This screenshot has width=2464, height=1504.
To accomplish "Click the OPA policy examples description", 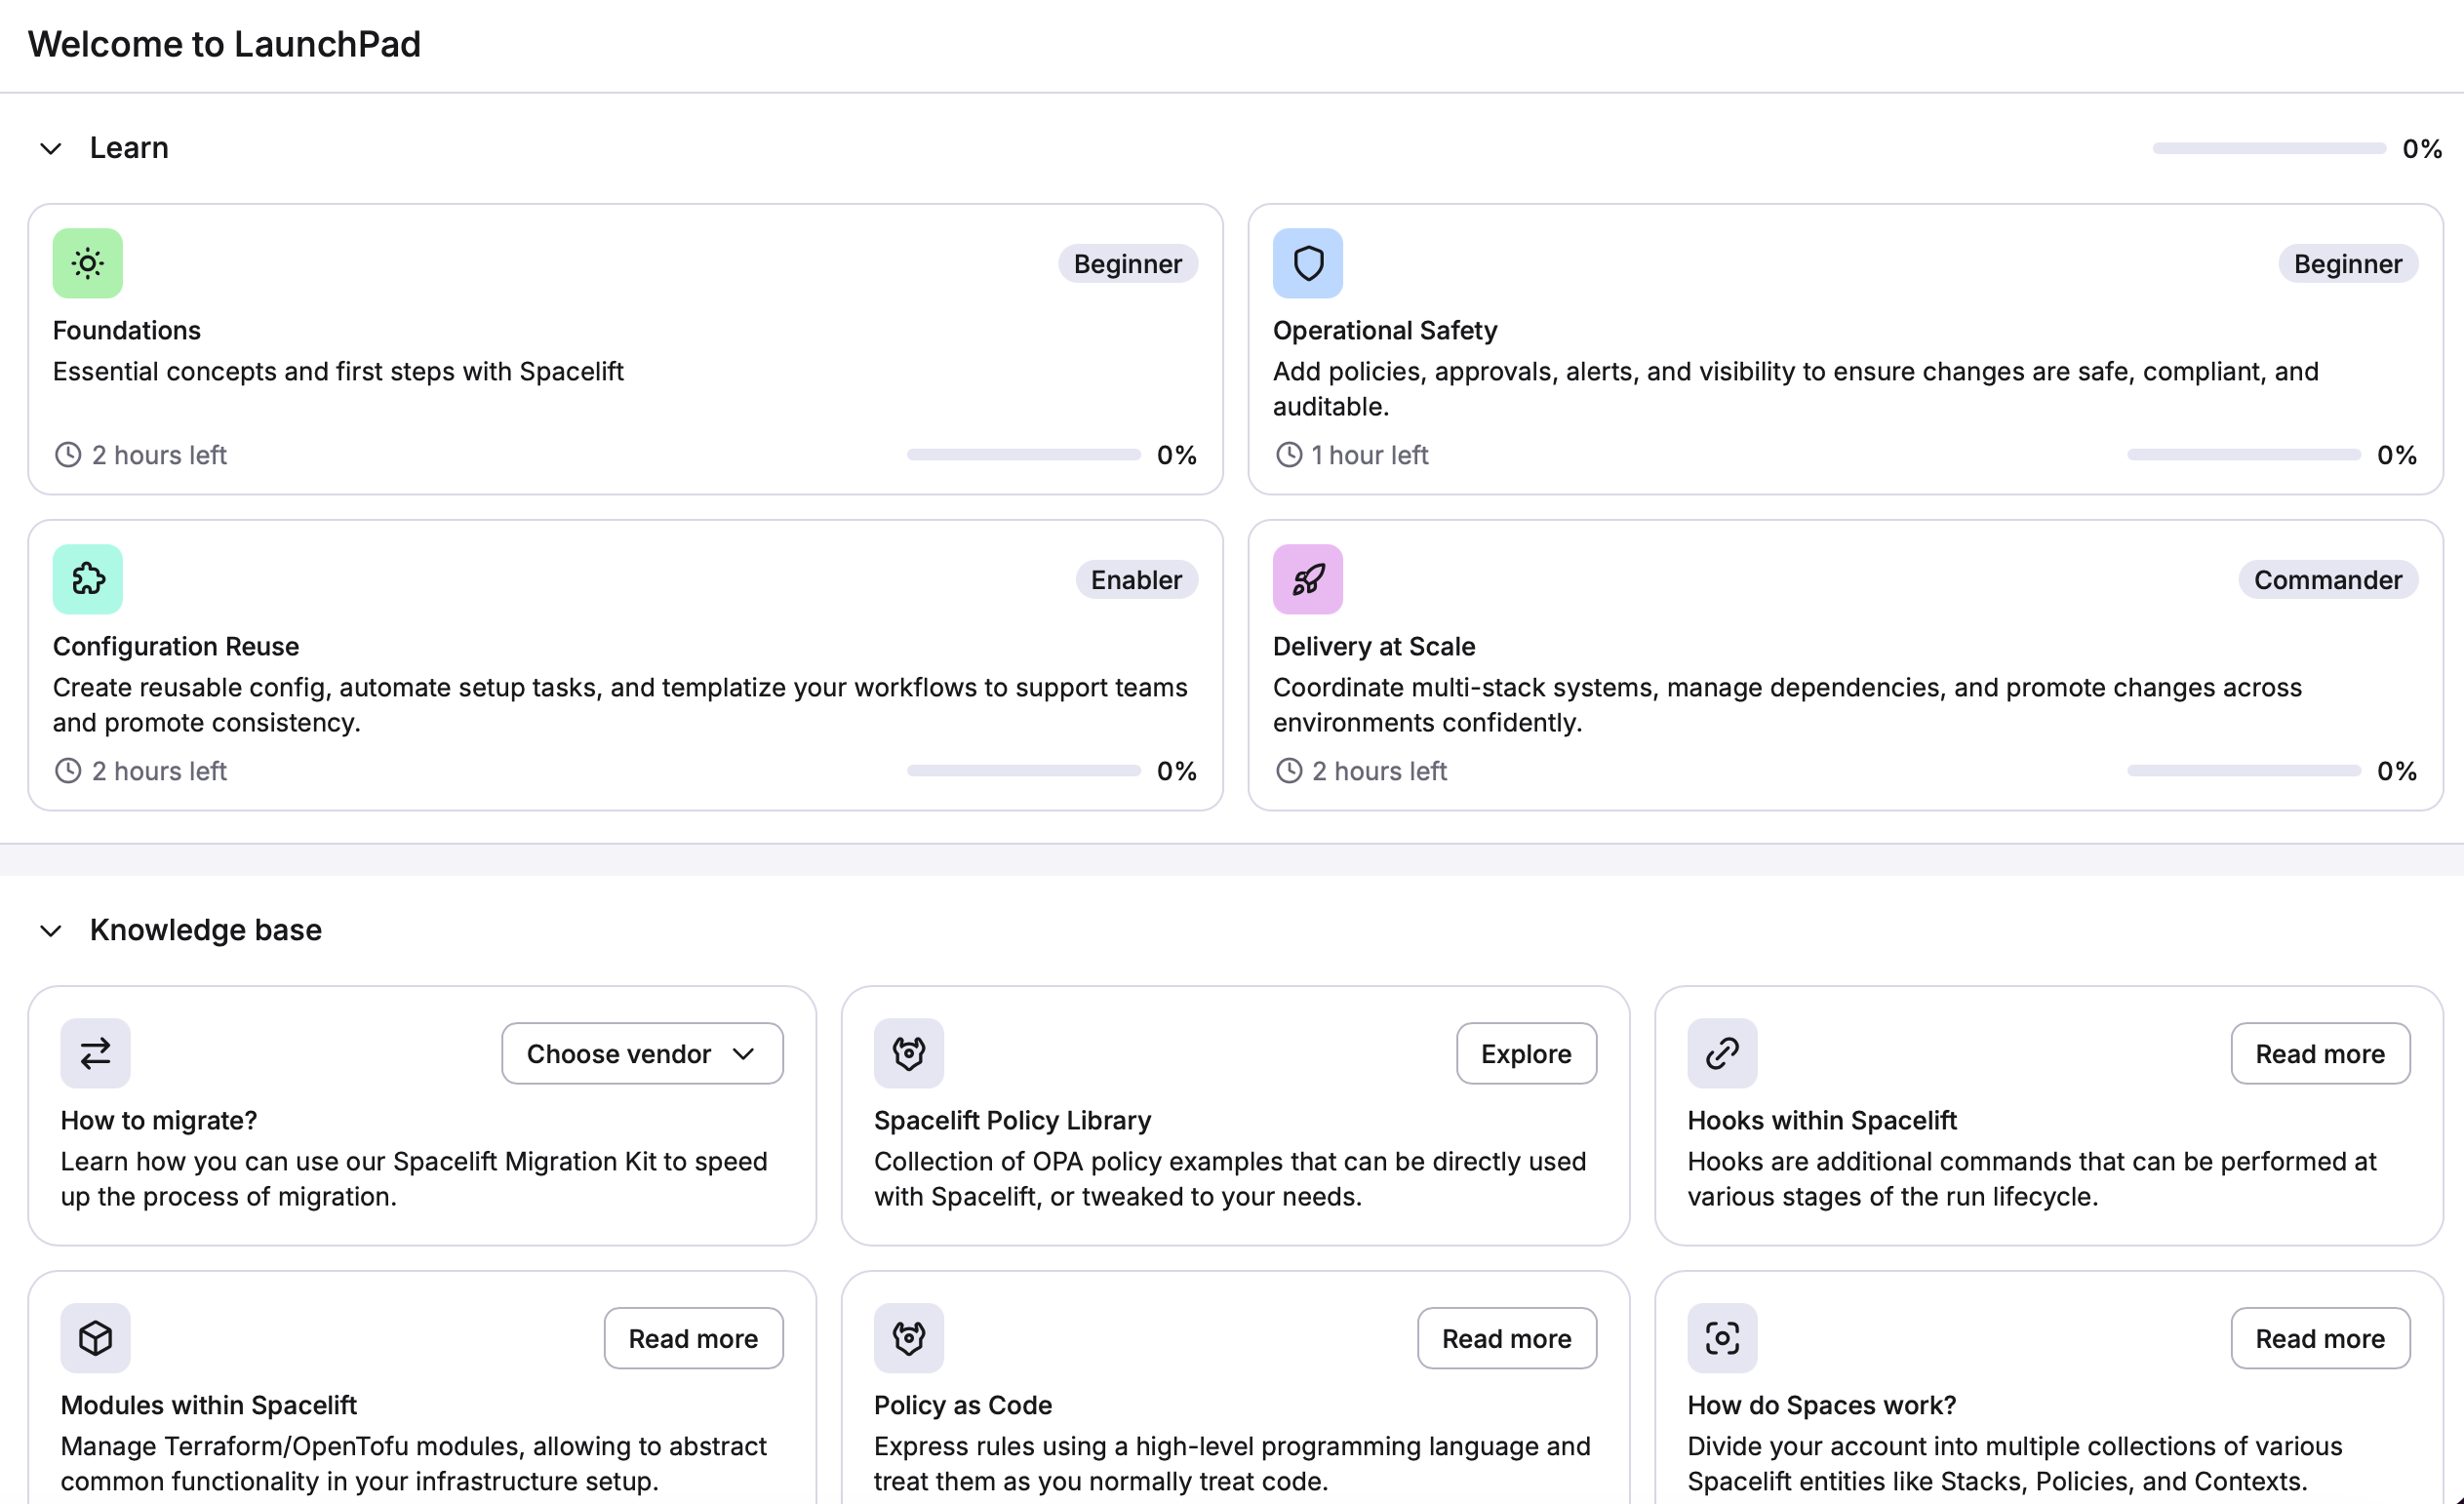I will (1230, 1179).
